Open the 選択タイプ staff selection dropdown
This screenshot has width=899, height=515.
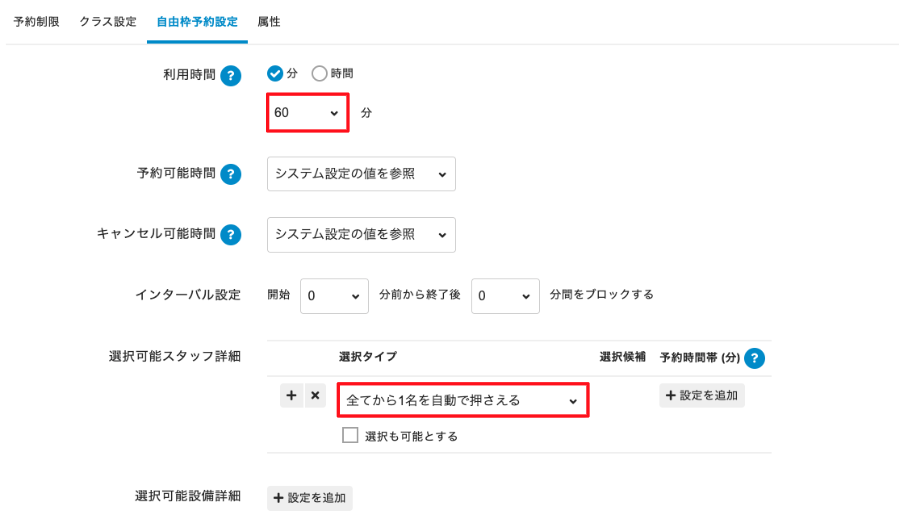(462, 400)
